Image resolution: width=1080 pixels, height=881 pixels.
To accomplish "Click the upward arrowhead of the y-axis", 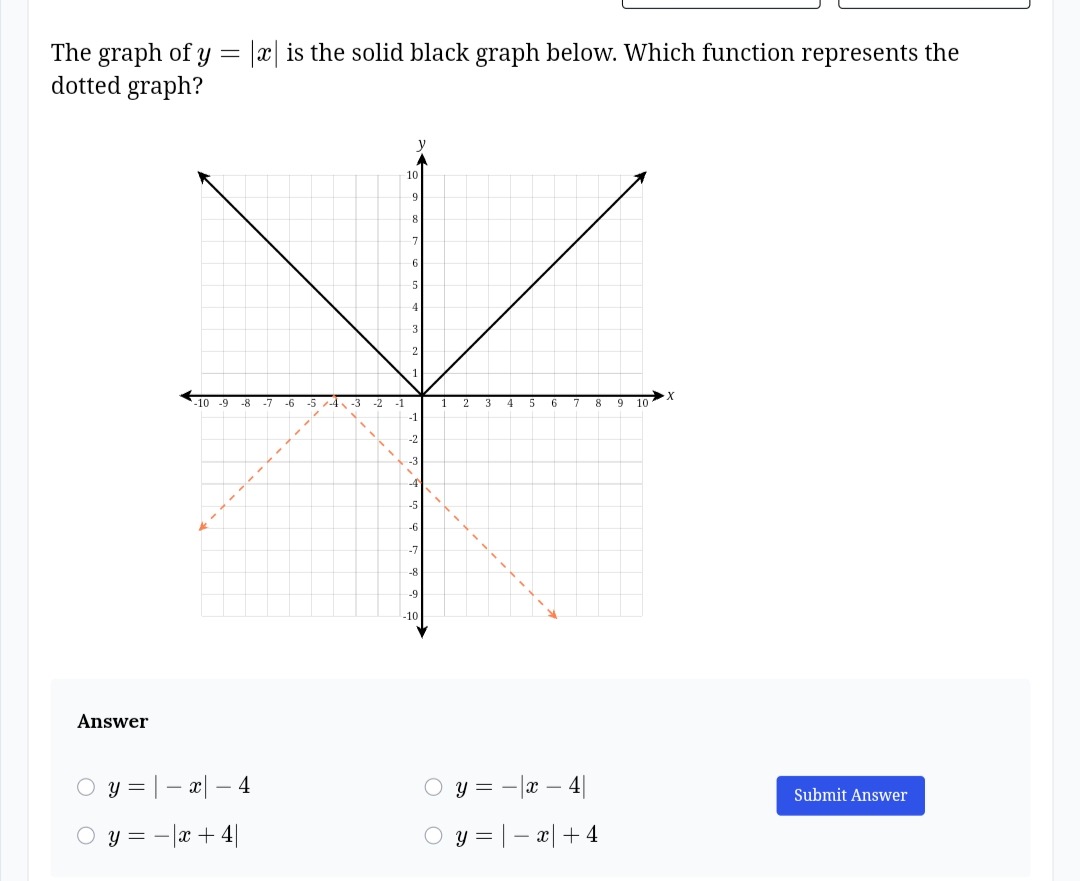I will point(422,160).
